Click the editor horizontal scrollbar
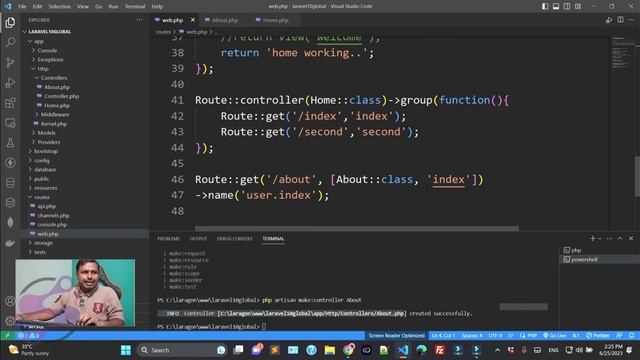This screenshot has height=360, width=640. [357, 229]
